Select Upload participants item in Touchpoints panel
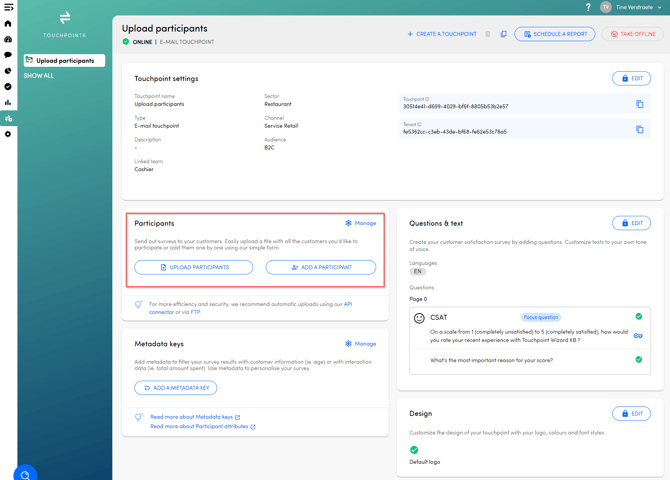The image size is (670, 480). [x=64, y=60]
